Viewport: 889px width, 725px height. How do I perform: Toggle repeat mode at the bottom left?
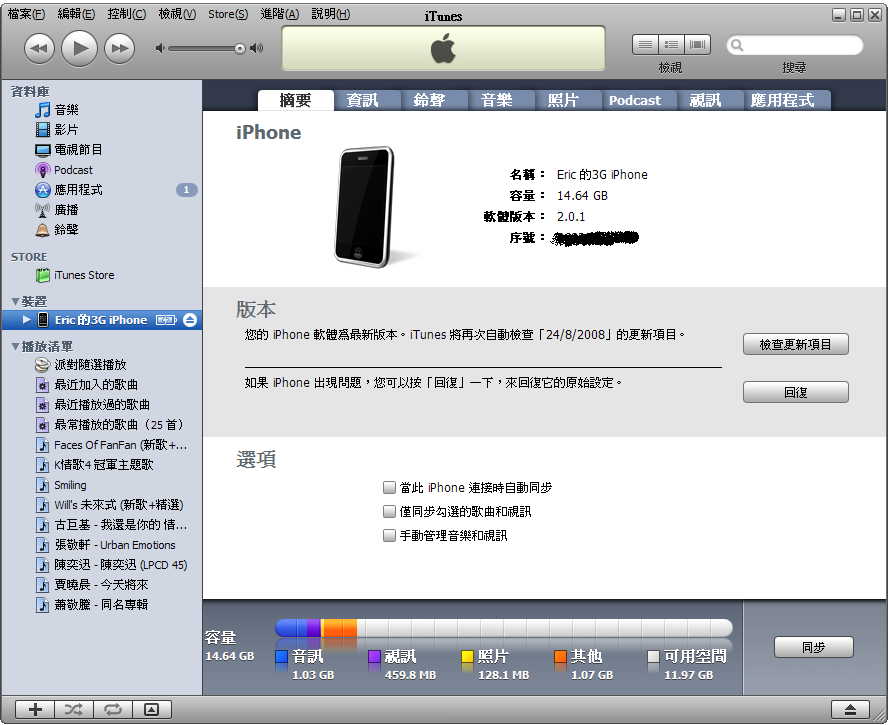click(x=112, y=709)
